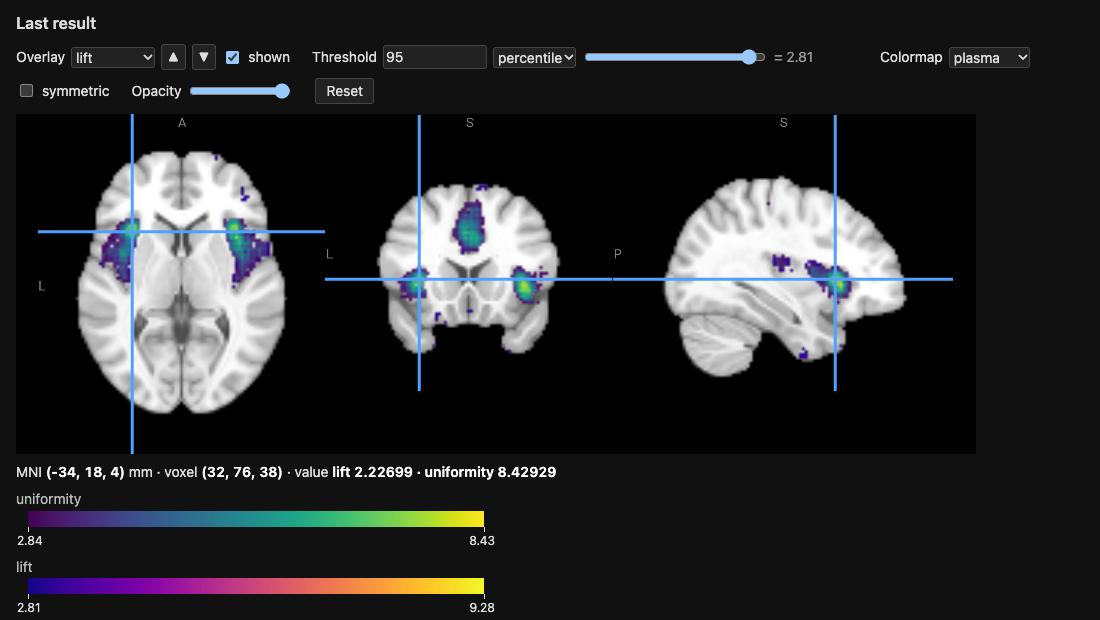The width and height of the screenshot is (1100, 620).
Task: Open the Colormap dropdown set to plasma
Action: [989, 58]
